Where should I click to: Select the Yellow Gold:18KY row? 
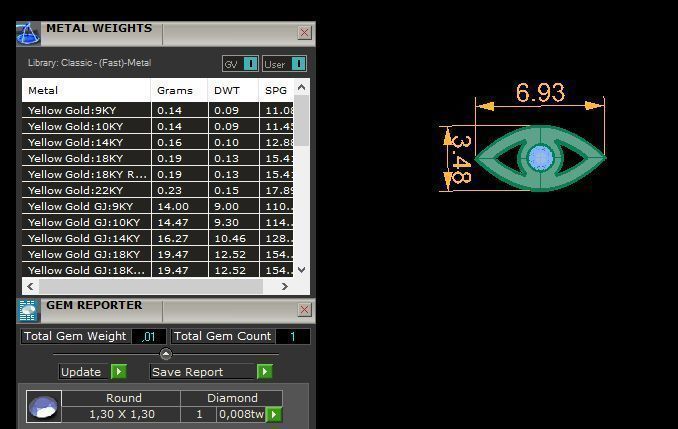157,158
